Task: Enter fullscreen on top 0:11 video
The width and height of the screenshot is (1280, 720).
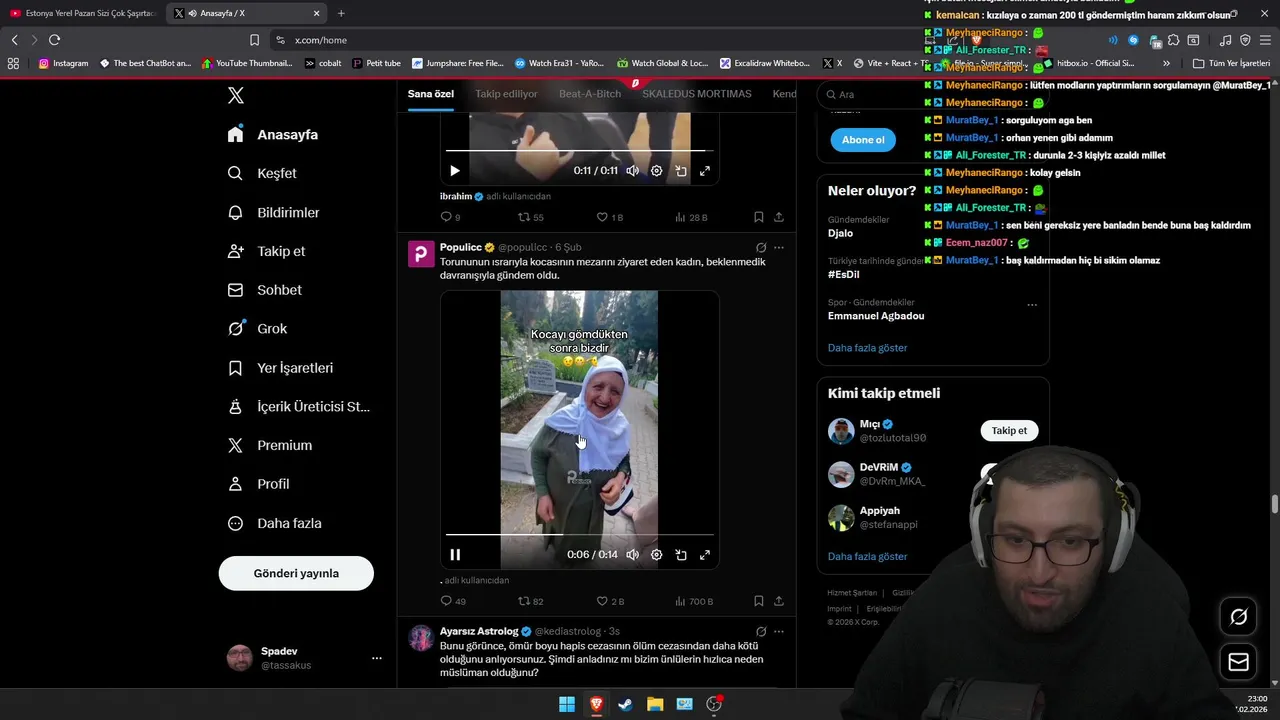Action: (x=705, y=171)
